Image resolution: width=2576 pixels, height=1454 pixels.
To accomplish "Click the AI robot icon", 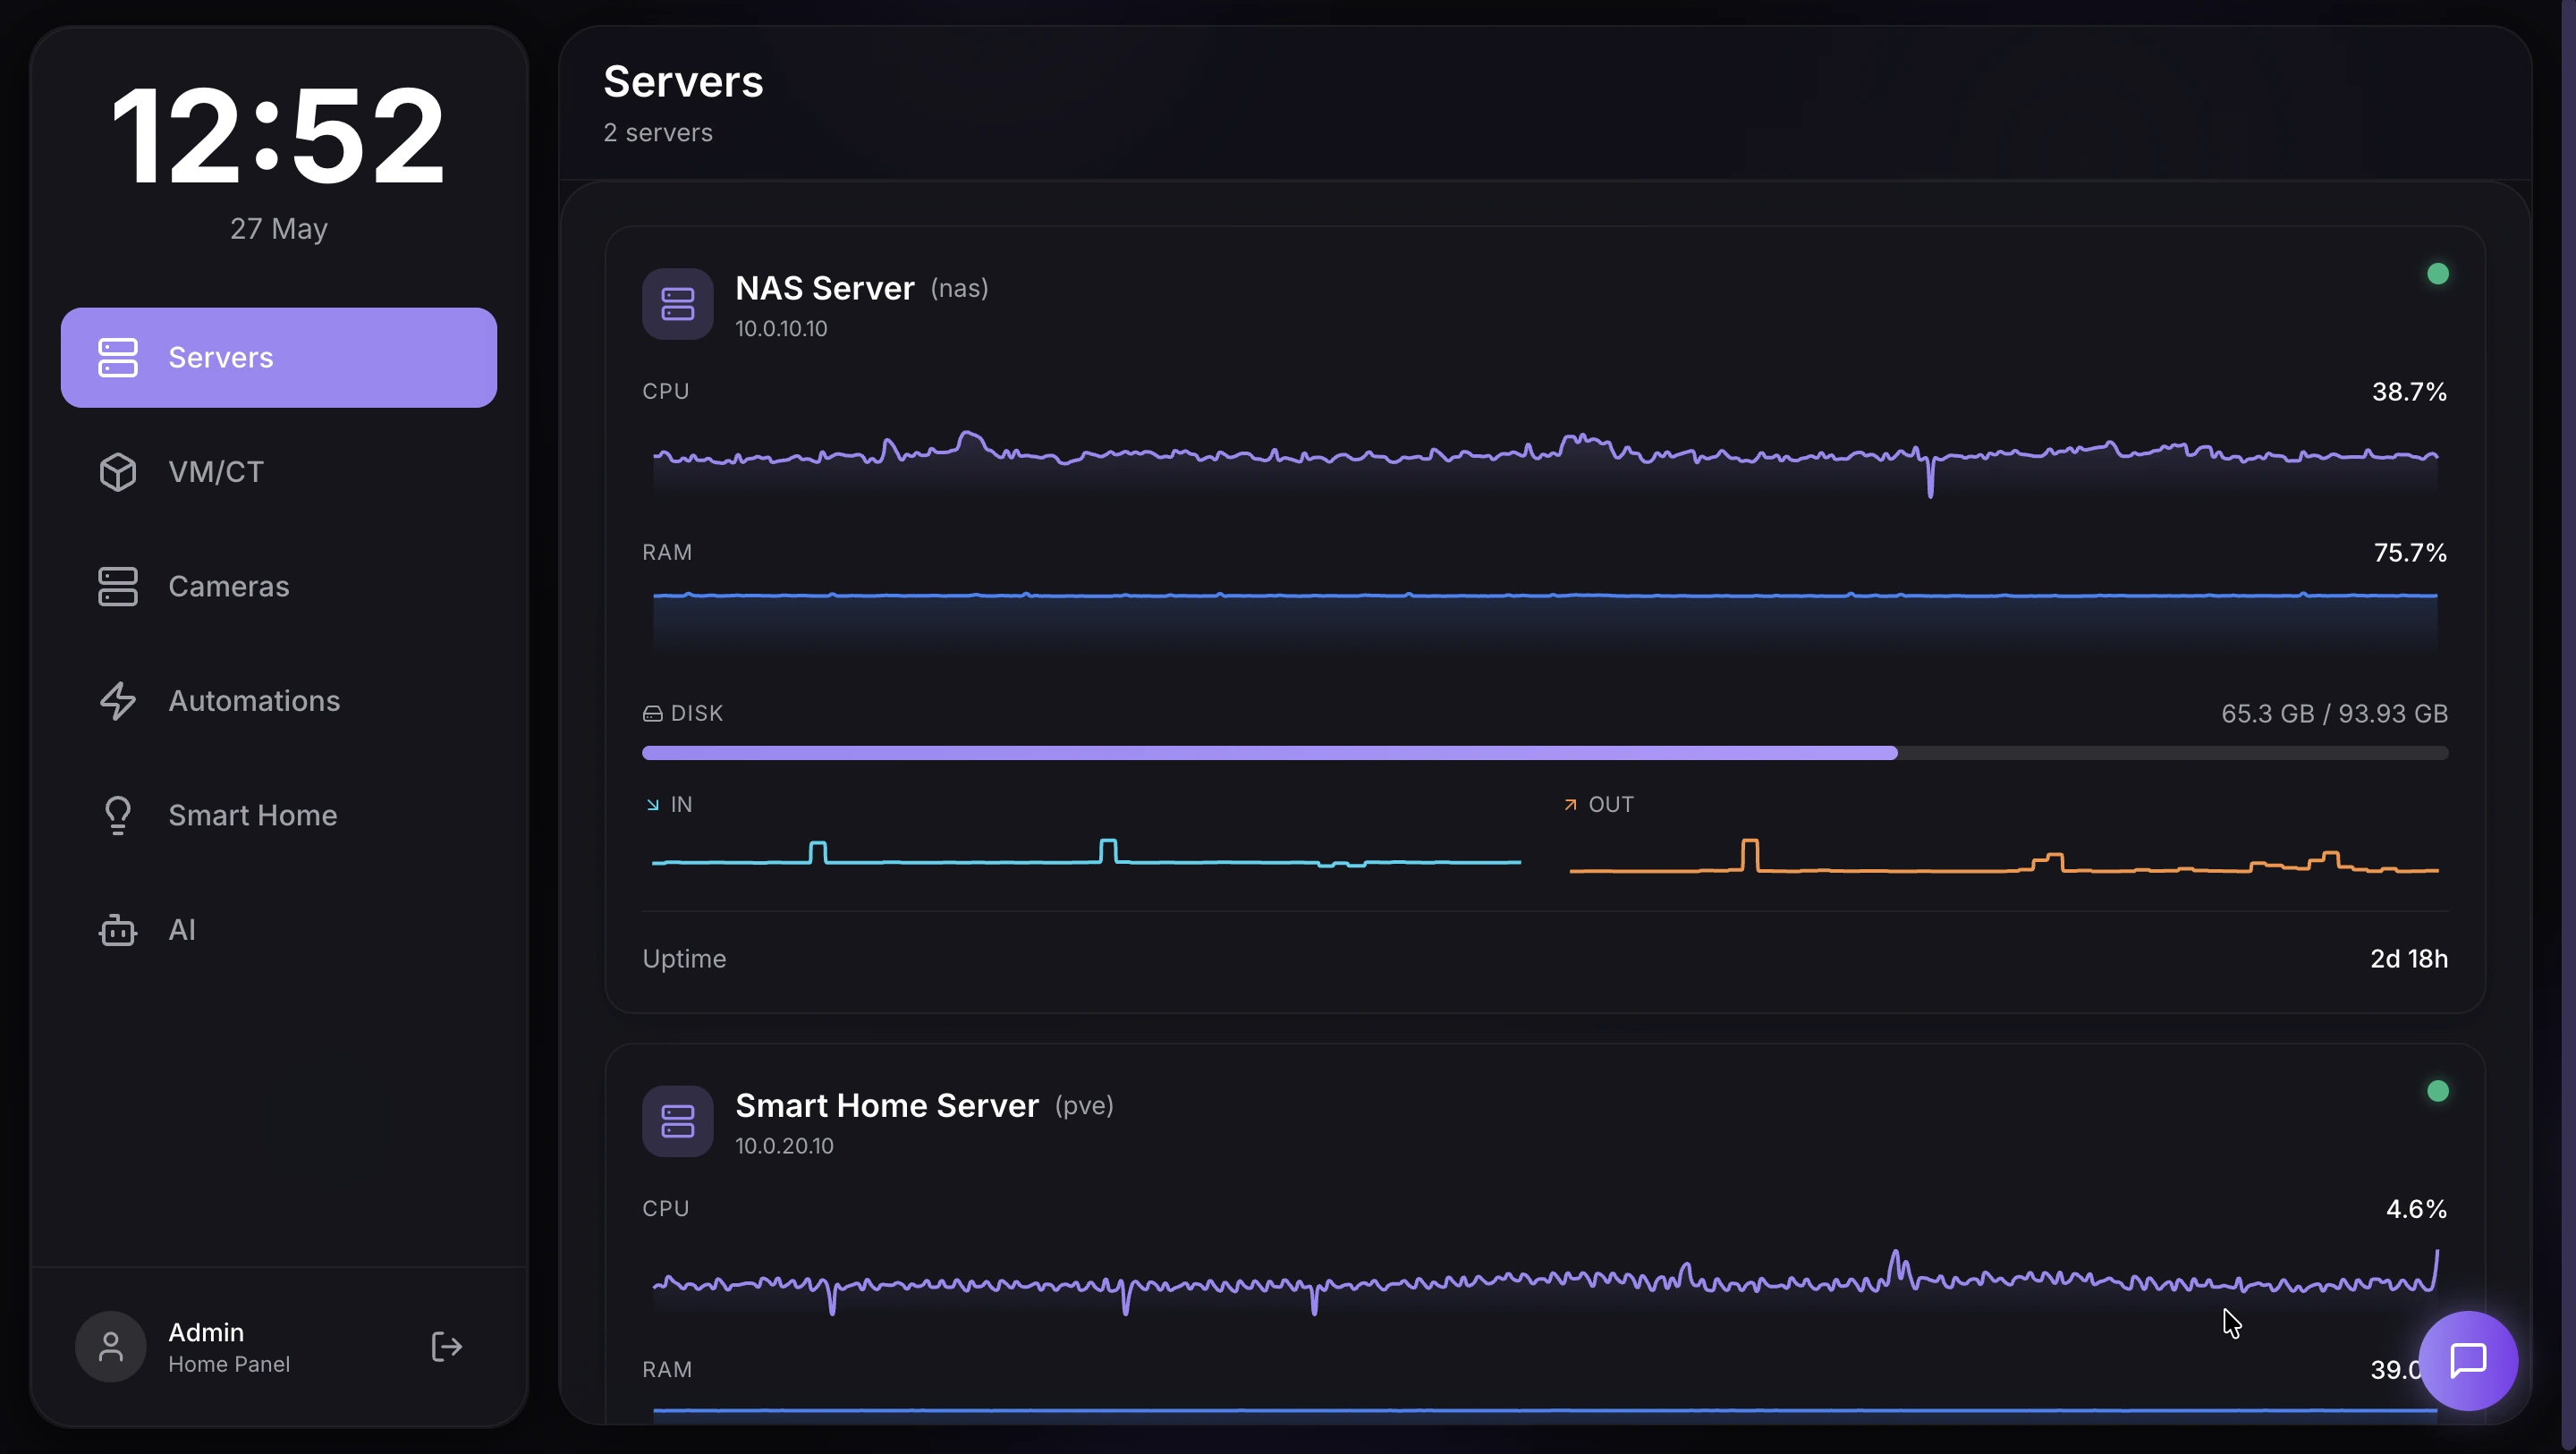I will (118, 930).
